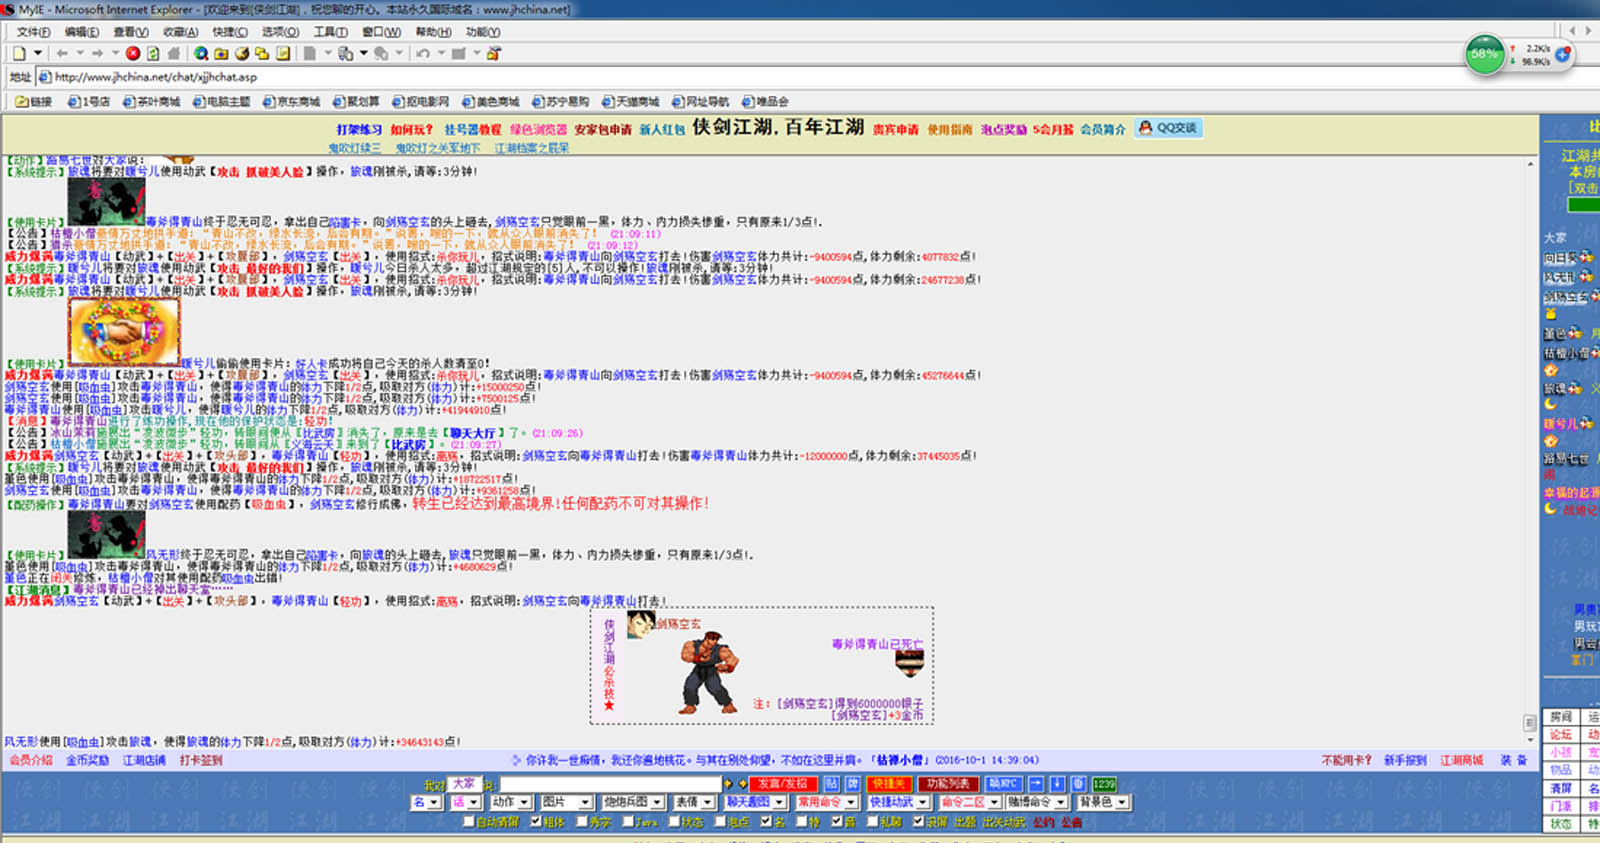Click the right-arrow blue icon in chat bar
The width and height of the screenshot is (1600, 843).
point(1036,784)
